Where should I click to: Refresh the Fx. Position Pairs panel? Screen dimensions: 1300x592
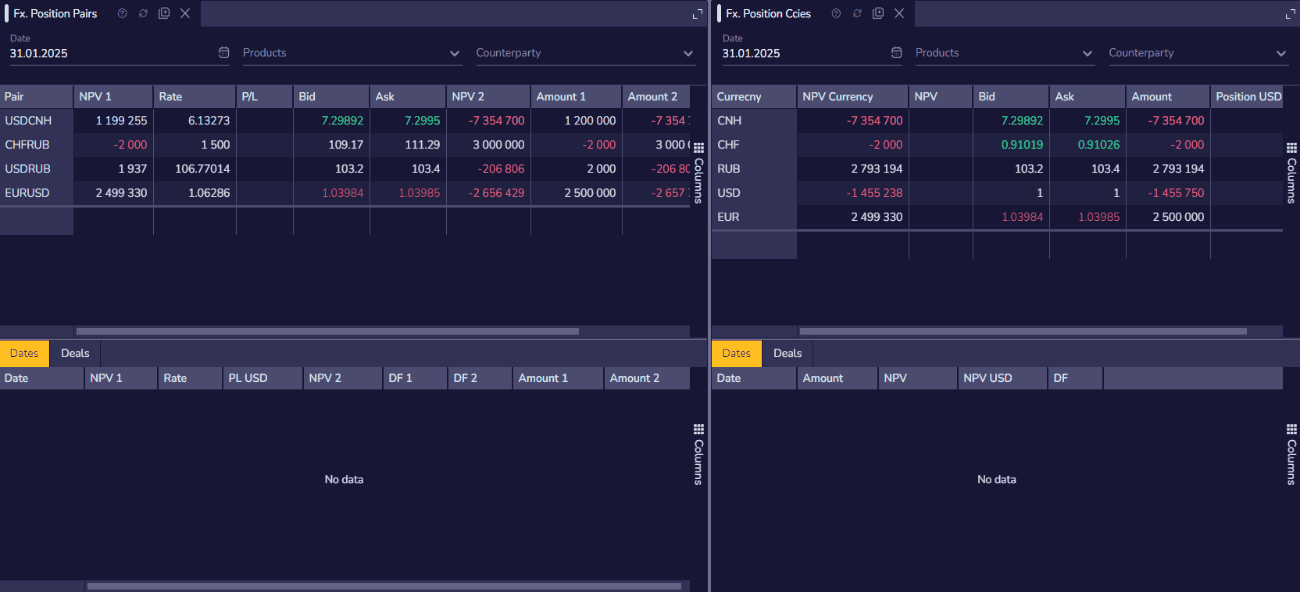click(x=143, y=14)
